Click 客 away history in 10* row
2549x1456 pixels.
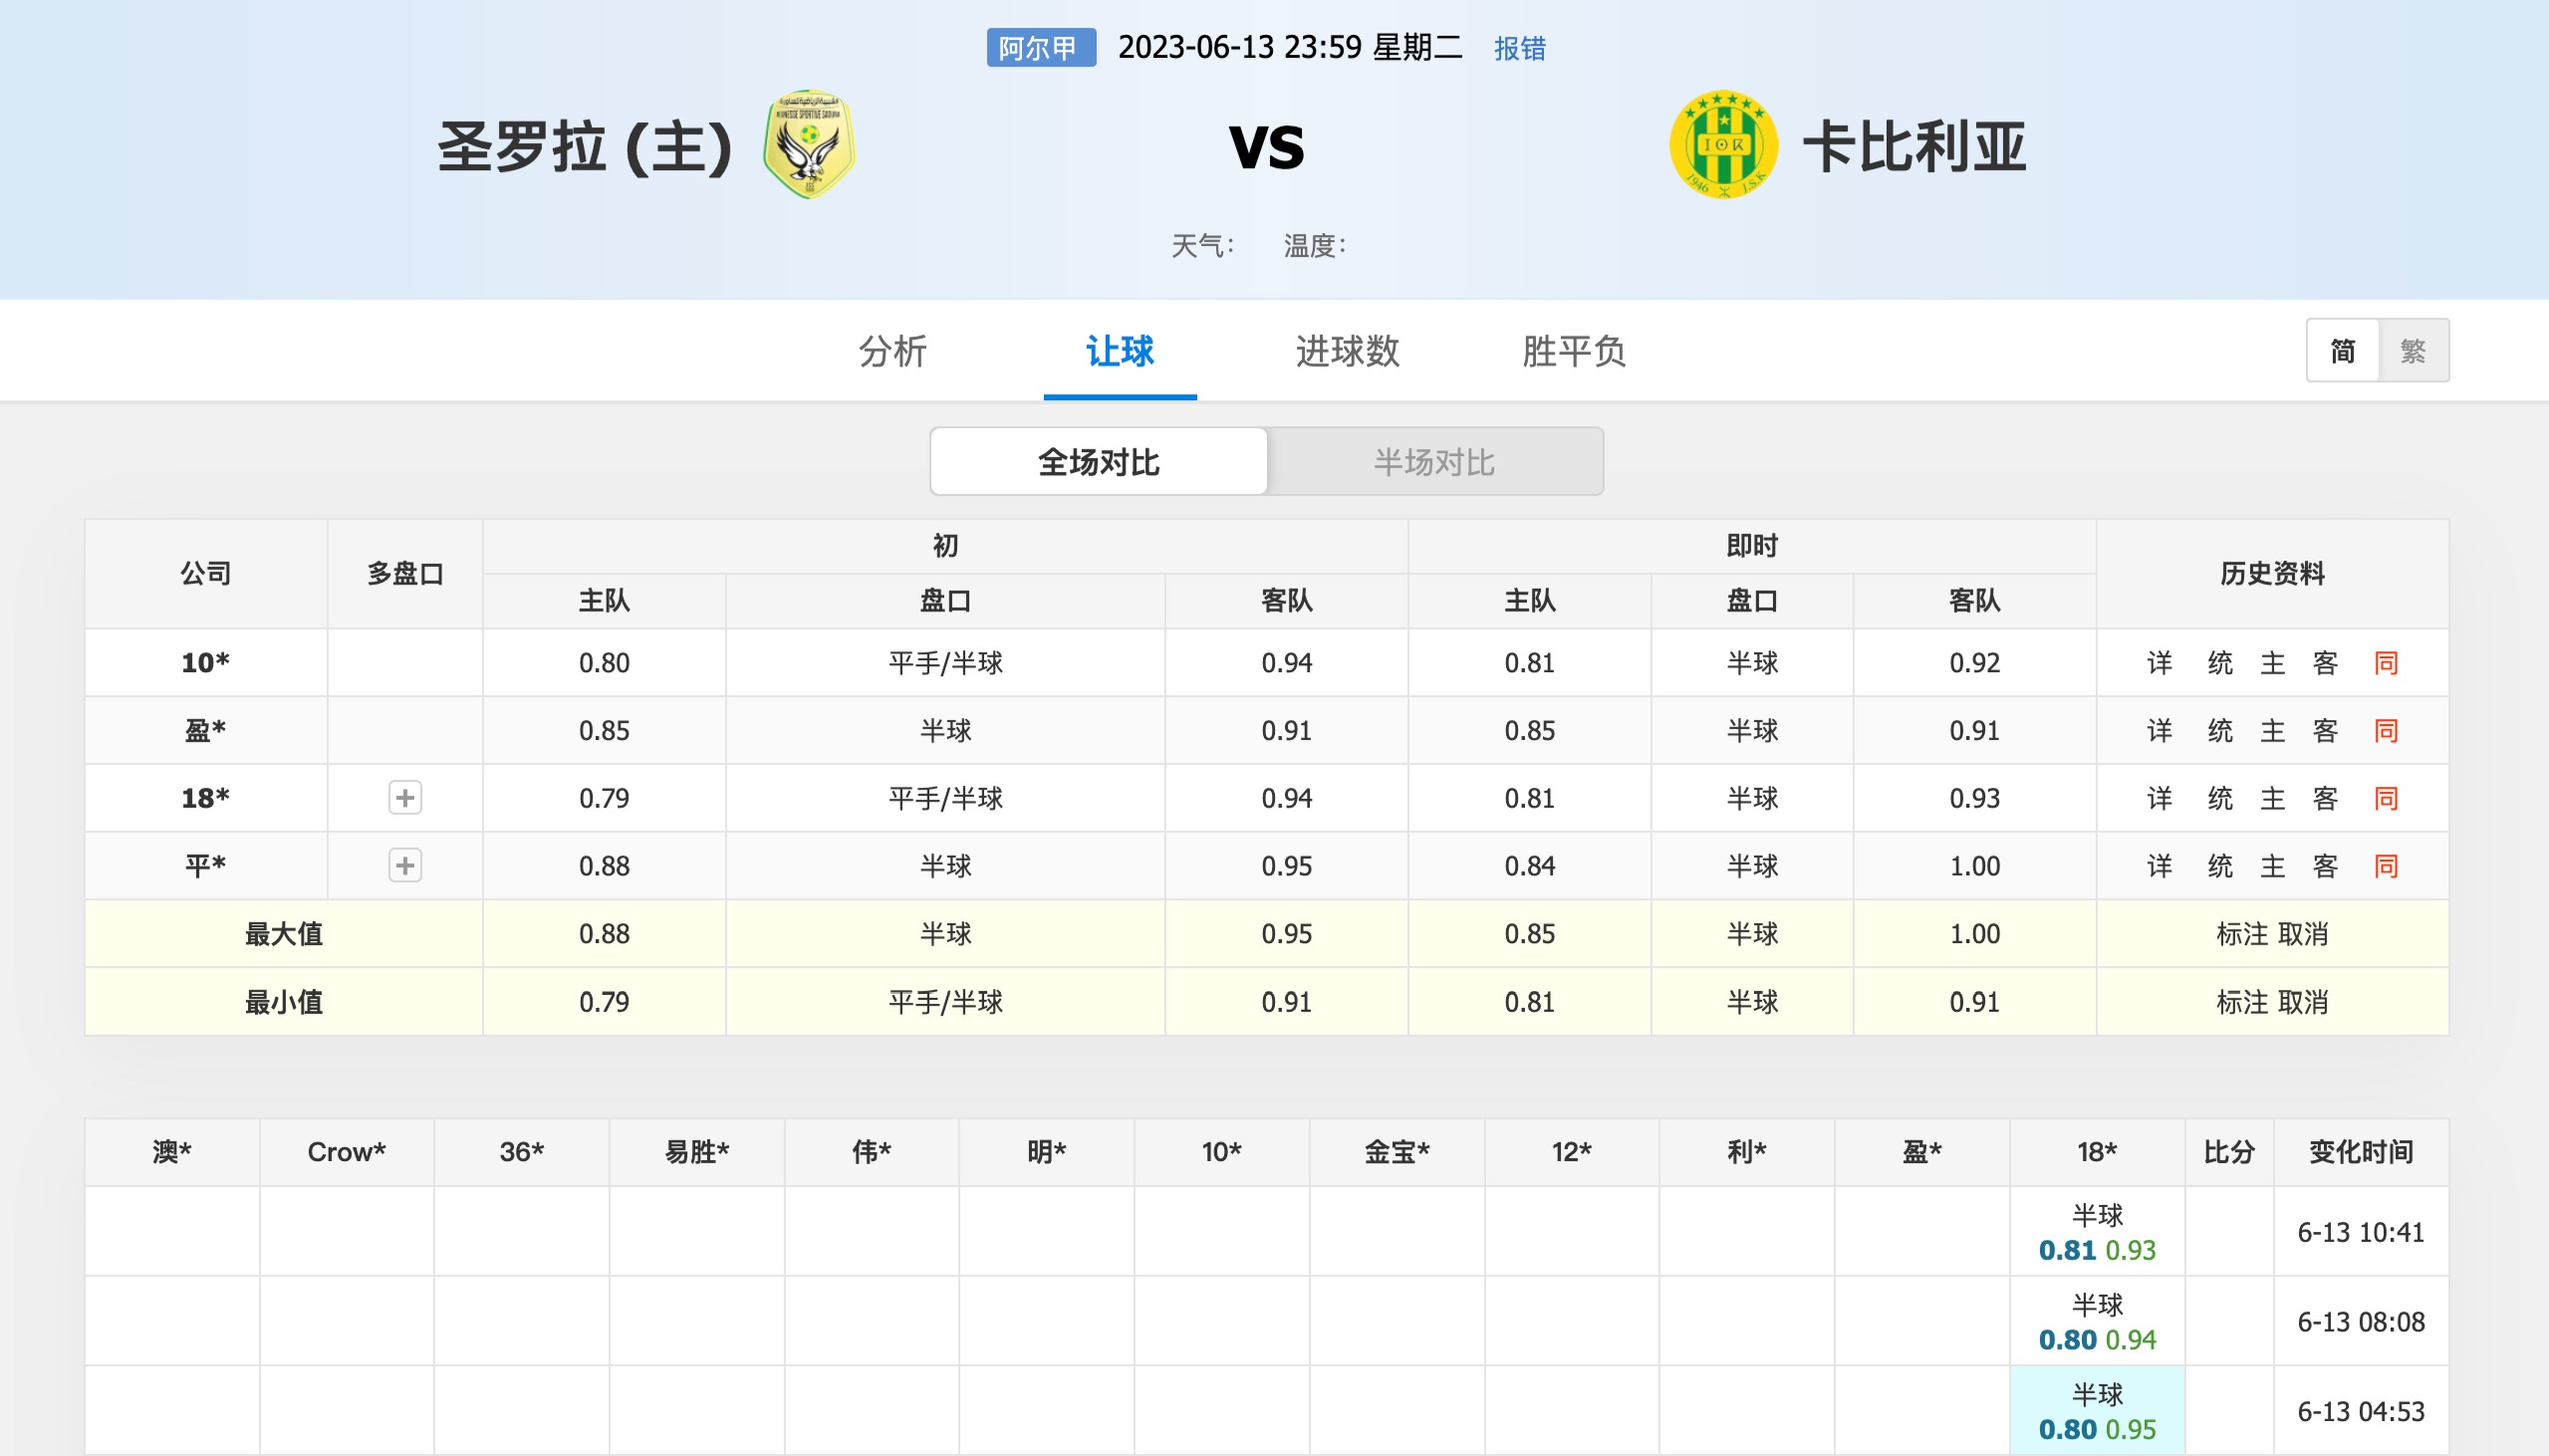click(2326, 663)
